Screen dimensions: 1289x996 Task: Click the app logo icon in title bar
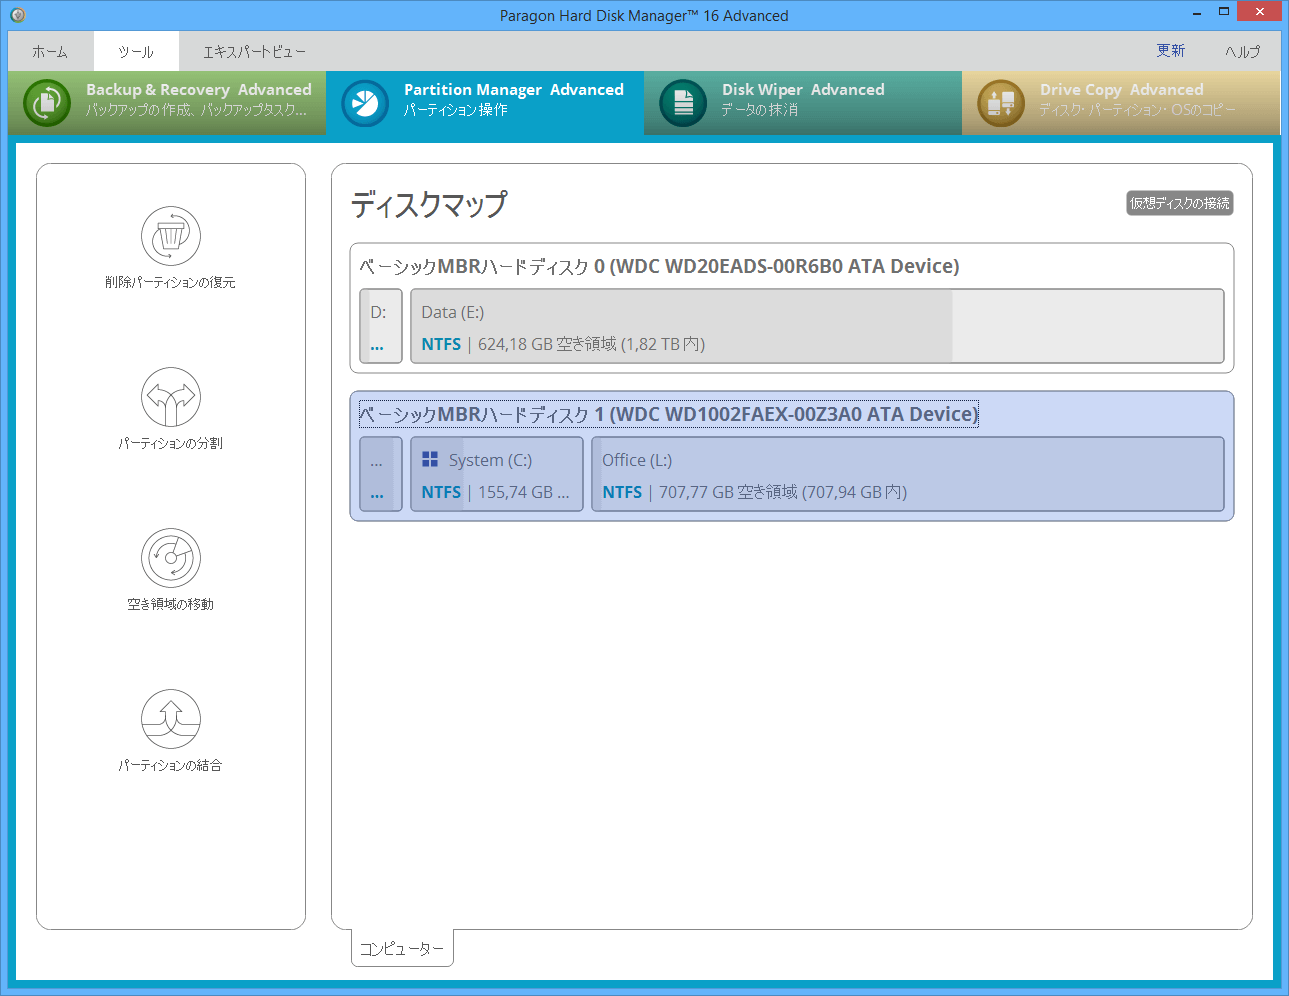[17, 15]
